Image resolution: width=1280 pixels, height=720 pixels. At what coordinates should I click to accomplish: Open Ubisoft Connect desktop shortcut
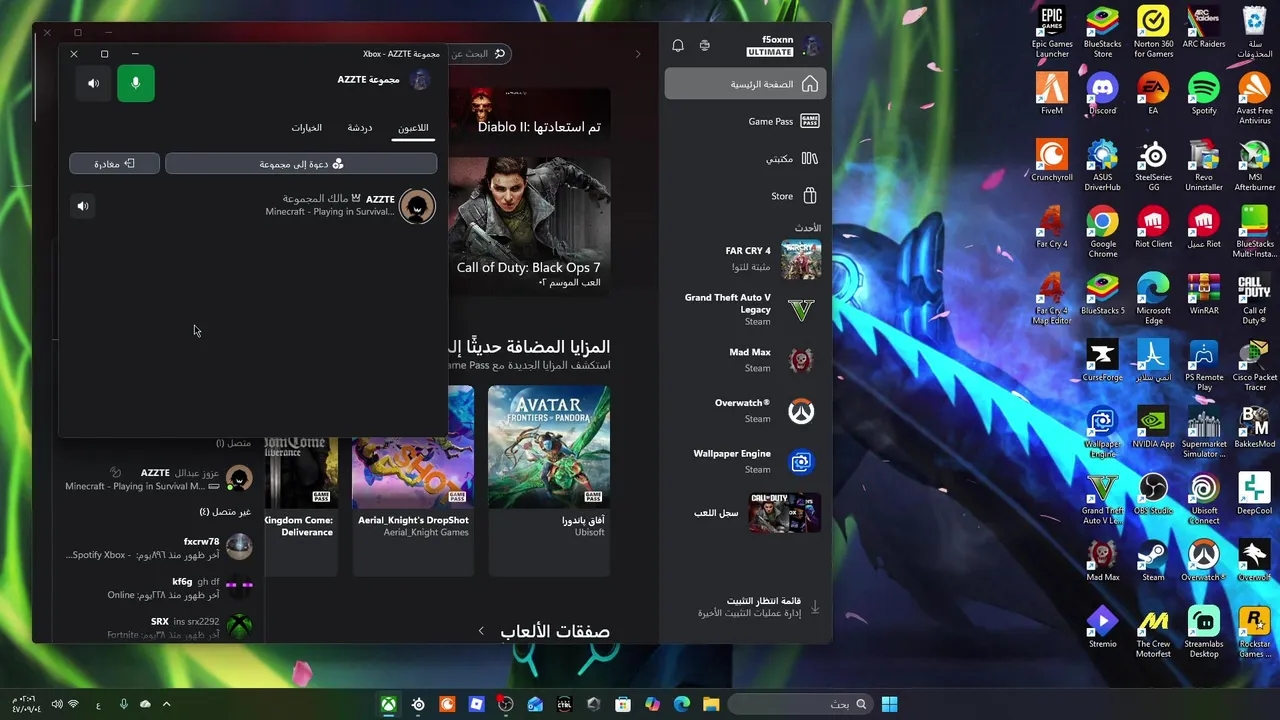pyautogui.click(x=1204, y=499)
